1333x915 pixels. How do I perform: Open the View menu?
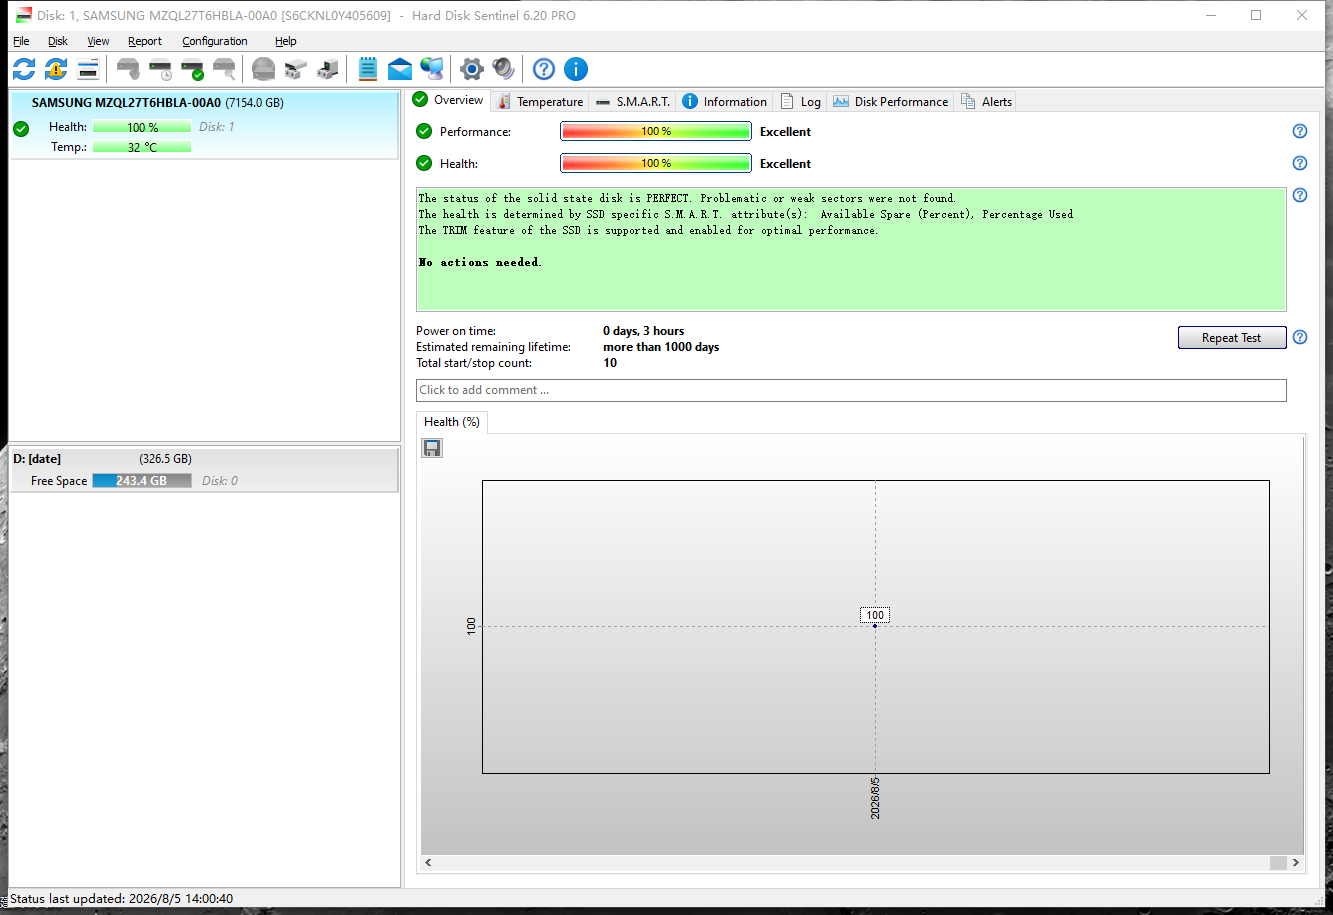click(98, 41)
